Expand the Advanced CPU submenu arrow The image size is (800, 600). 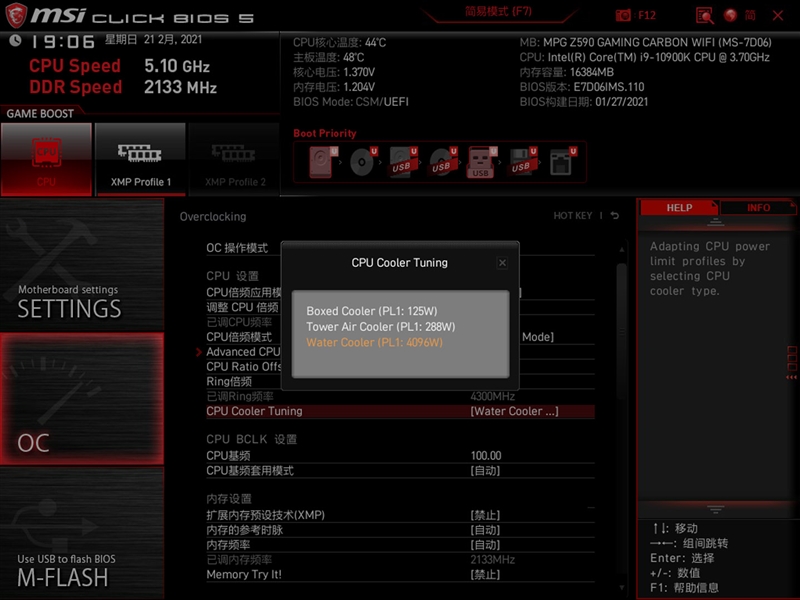coord(199,352)
